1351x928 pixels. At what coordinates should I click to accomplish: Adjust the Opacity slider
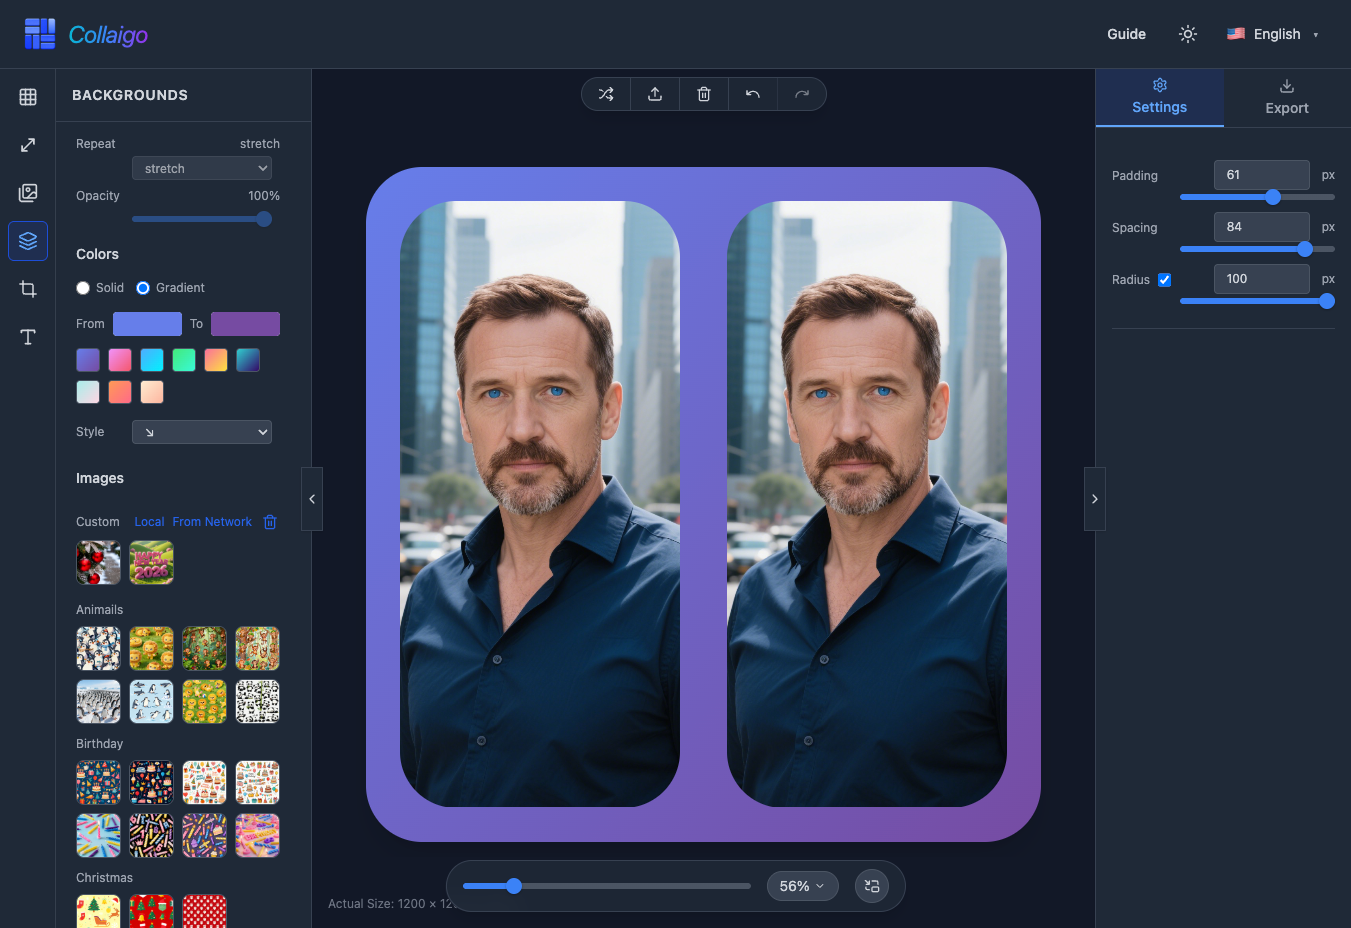(202, 219)
